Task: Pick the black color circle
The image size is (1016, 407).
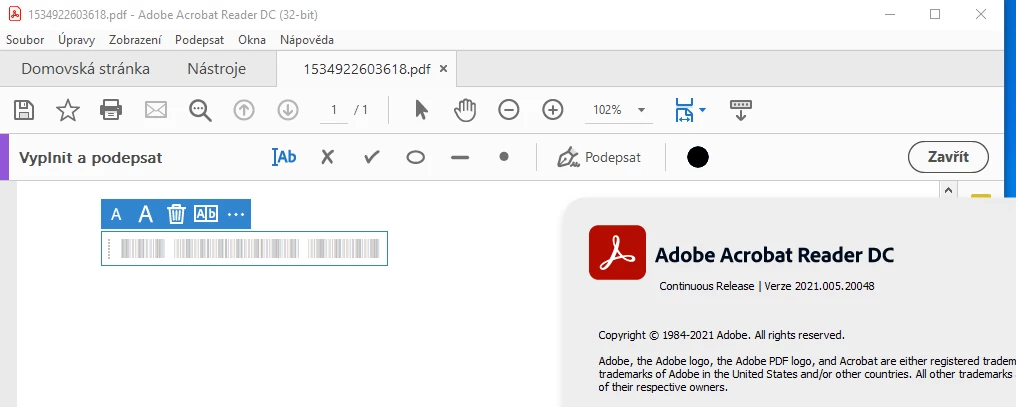Action: click(698, 157)
